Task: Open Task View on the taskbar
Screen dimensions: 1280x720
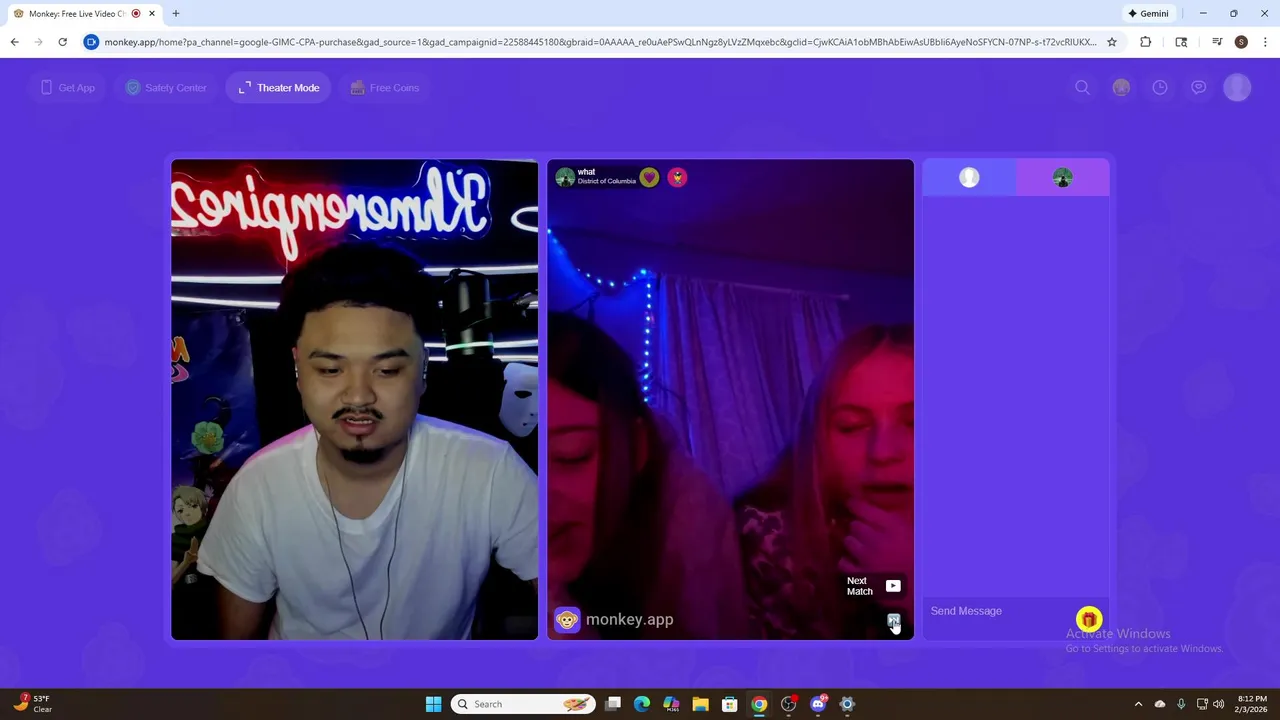Action: point(613,704)
